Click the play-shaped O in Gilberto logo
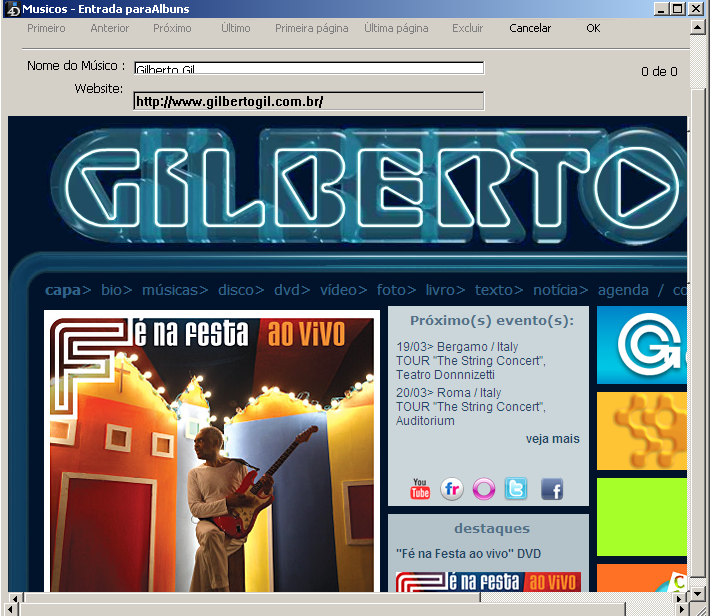 coord(639,187)
